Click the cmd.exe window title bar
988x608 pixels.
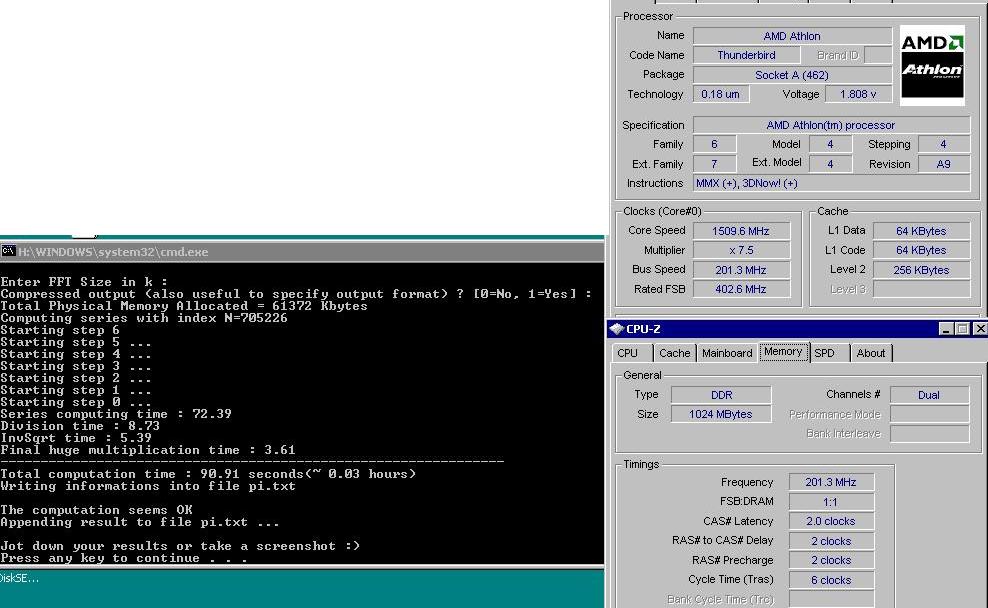(302, 251)
